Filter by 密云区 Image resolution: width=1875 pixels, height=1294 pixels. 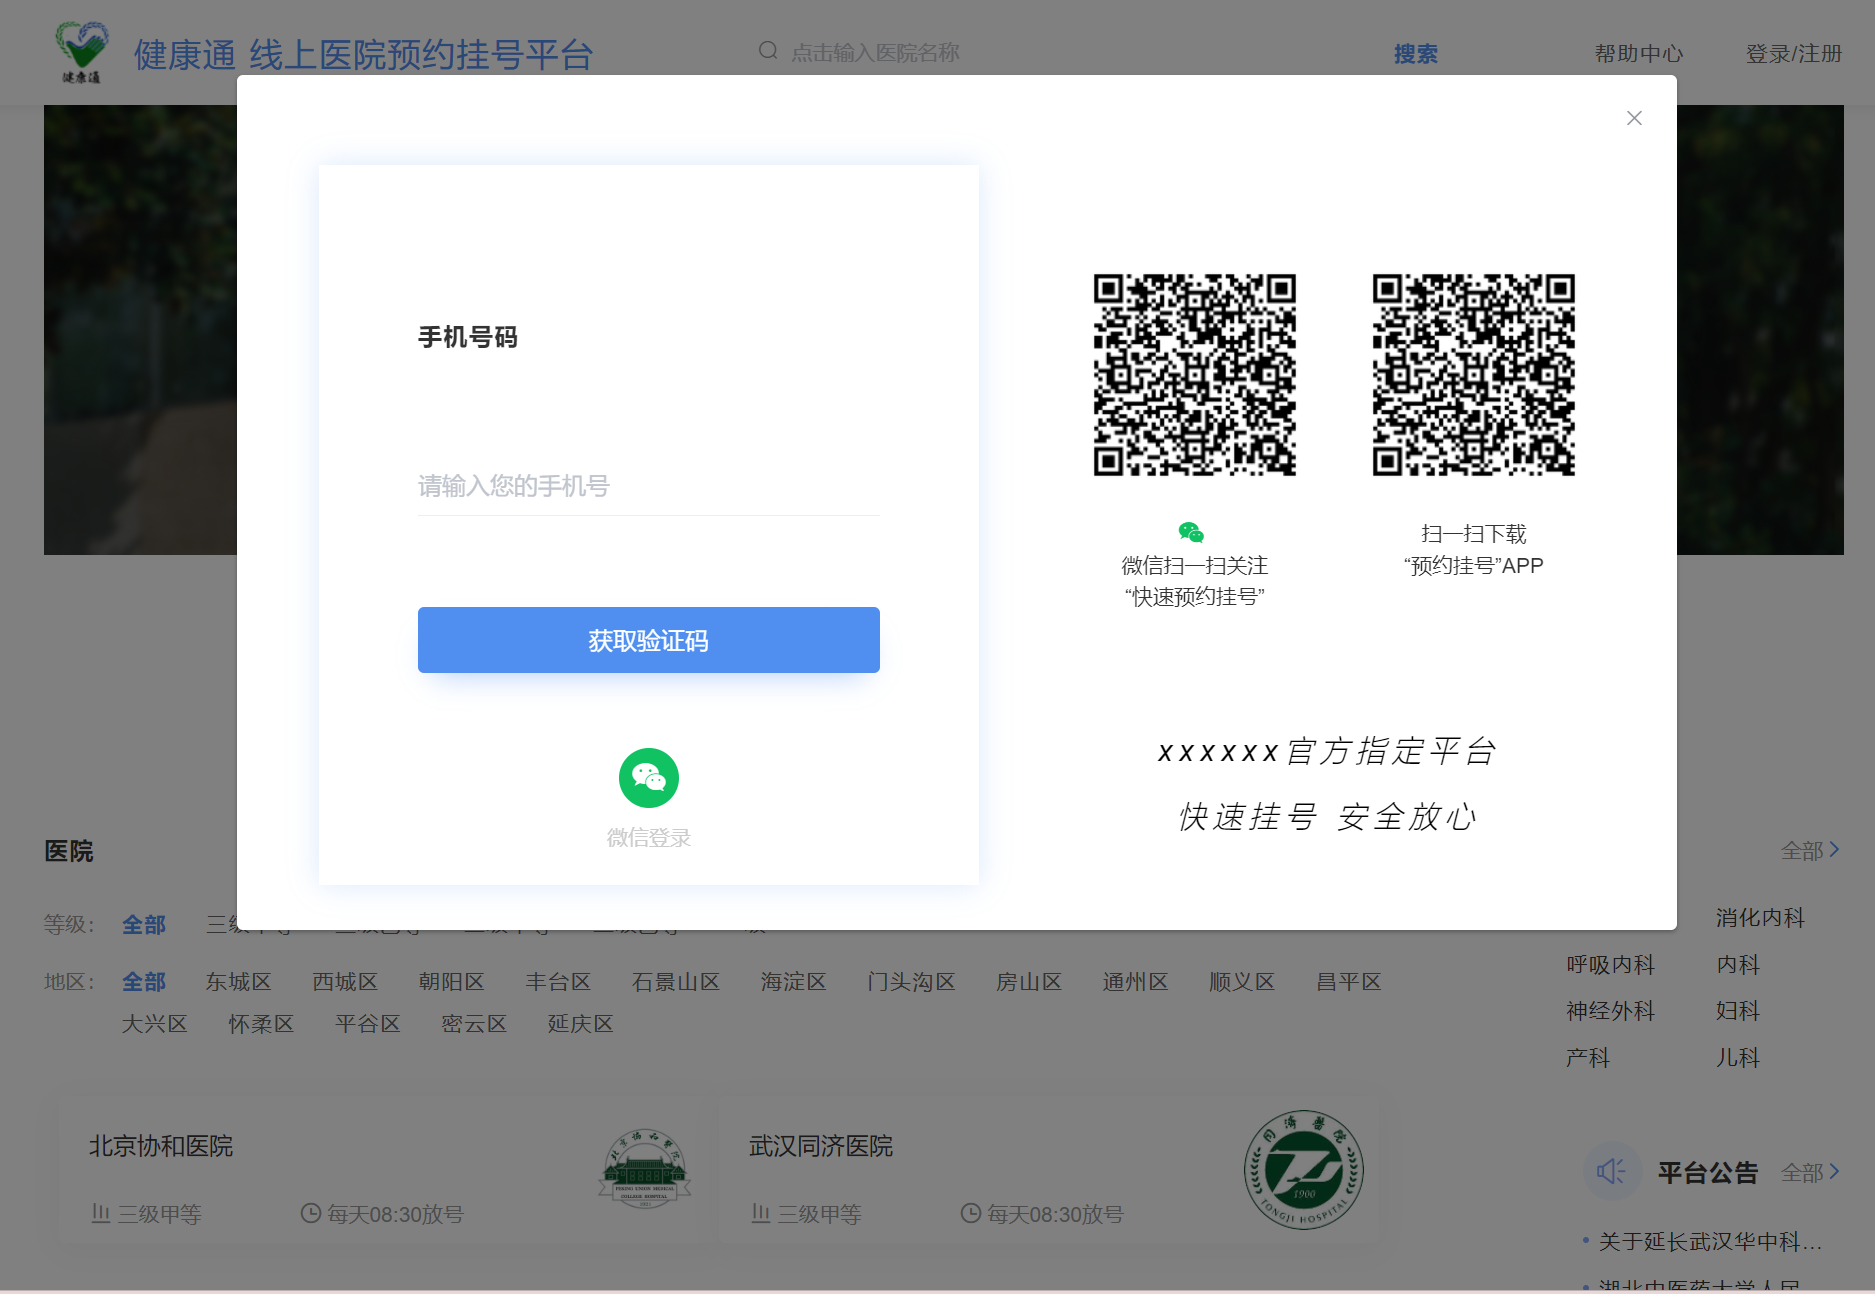point(474,1024)
